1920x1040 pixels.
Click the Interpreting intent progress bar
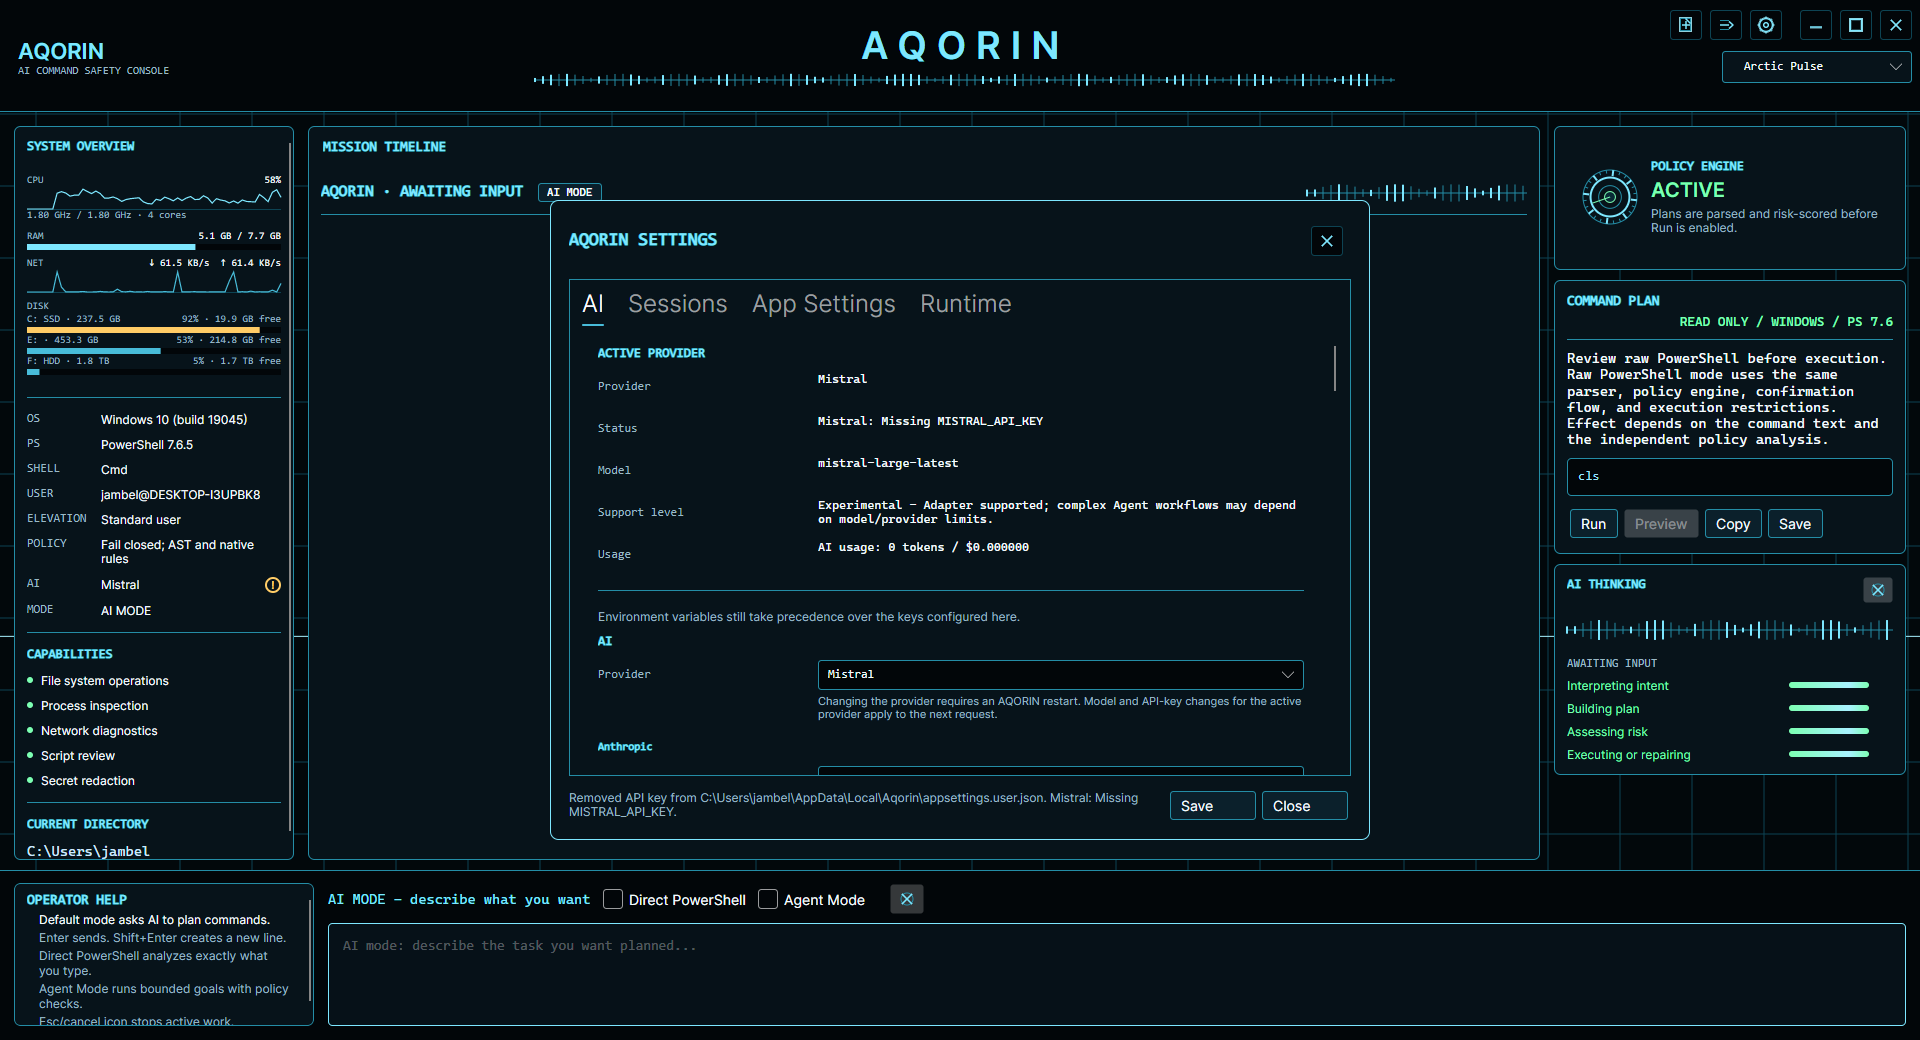click(x=1829, y=686)
